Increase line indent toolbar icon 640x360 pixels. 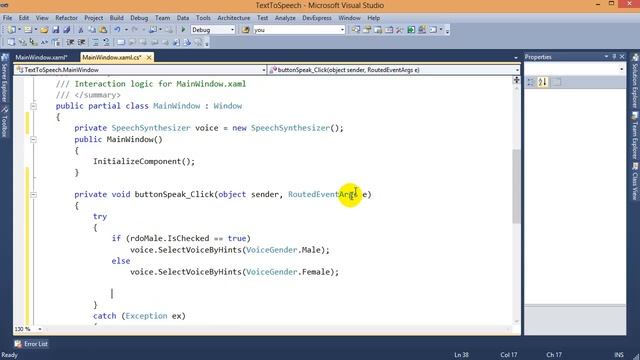tap(82, 42)
